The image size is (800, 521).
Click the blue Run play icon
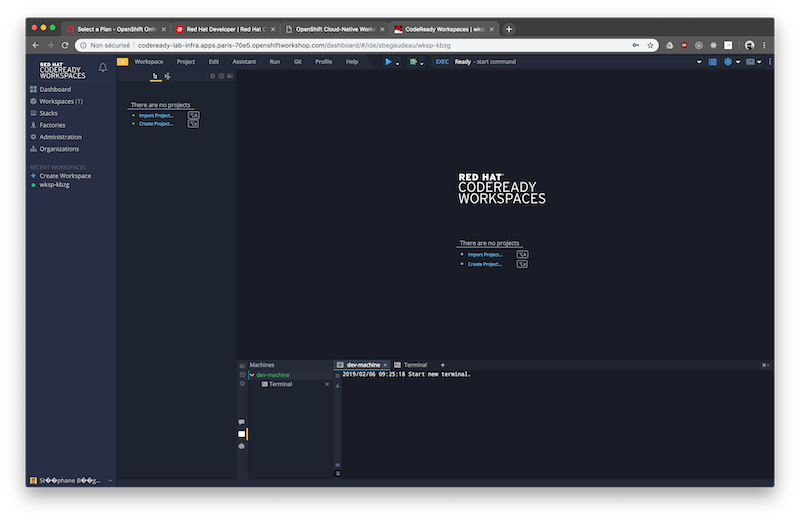(x=388, y=62)
